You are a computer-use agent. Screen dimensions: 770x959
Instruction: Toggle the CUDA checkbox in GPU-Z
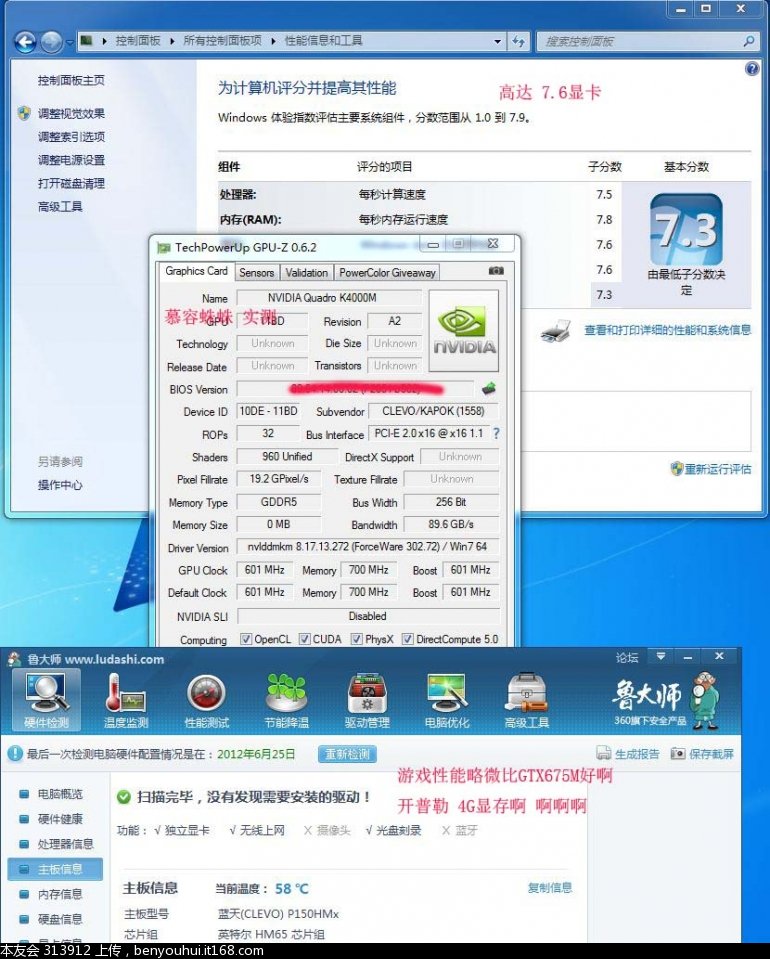[305, 639]
